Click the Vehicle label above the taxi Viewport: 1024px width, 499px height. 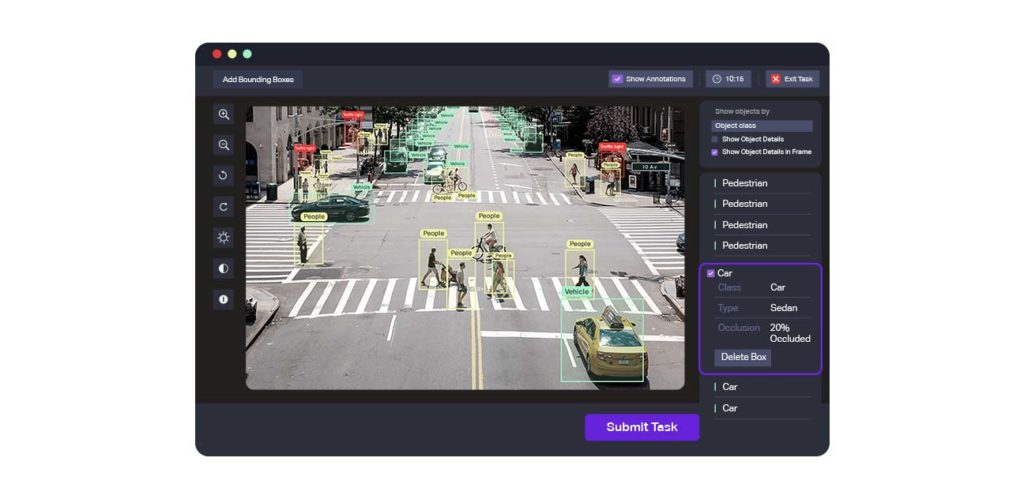pos(577,292)
